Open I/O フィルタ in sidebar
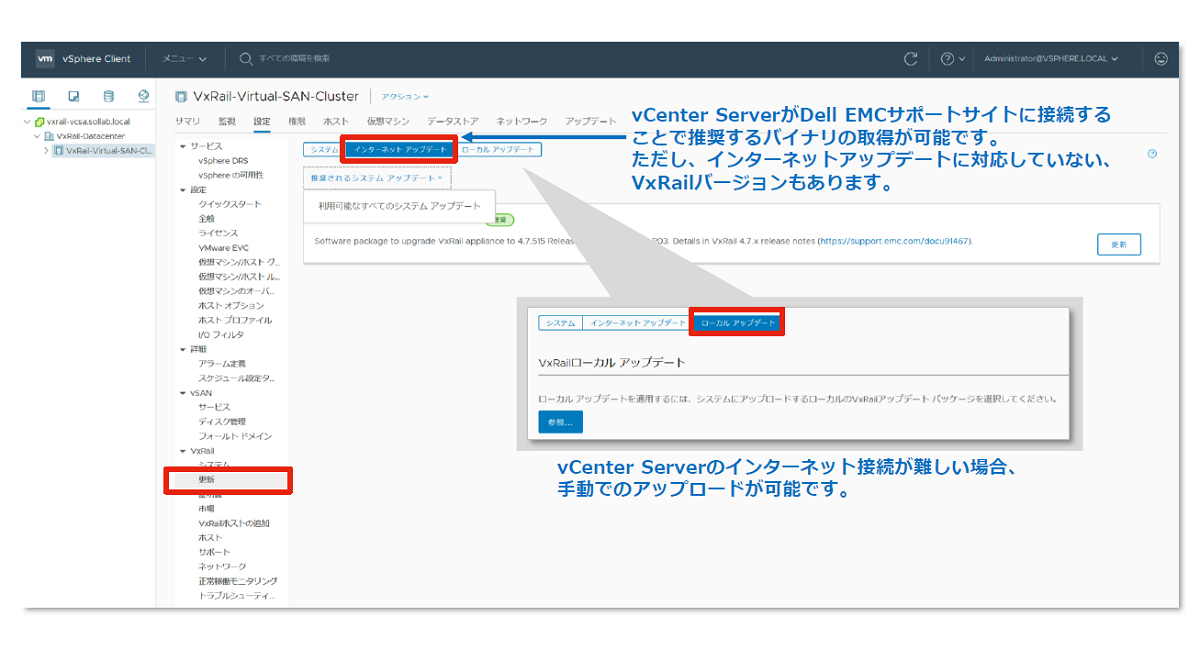This screenshot has width=1200, height=653. click(x=221, y=335)
